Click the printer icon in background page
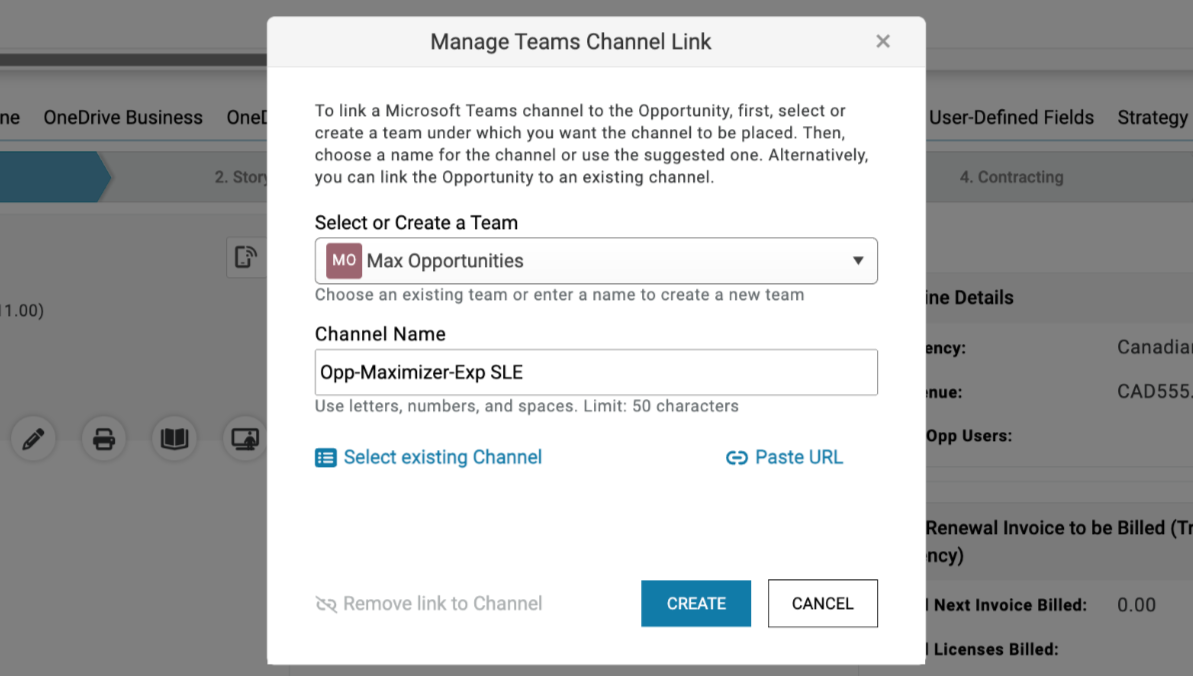Viewport: 1193px width, 676px height. pyautogui.click(x=103, y=438)
